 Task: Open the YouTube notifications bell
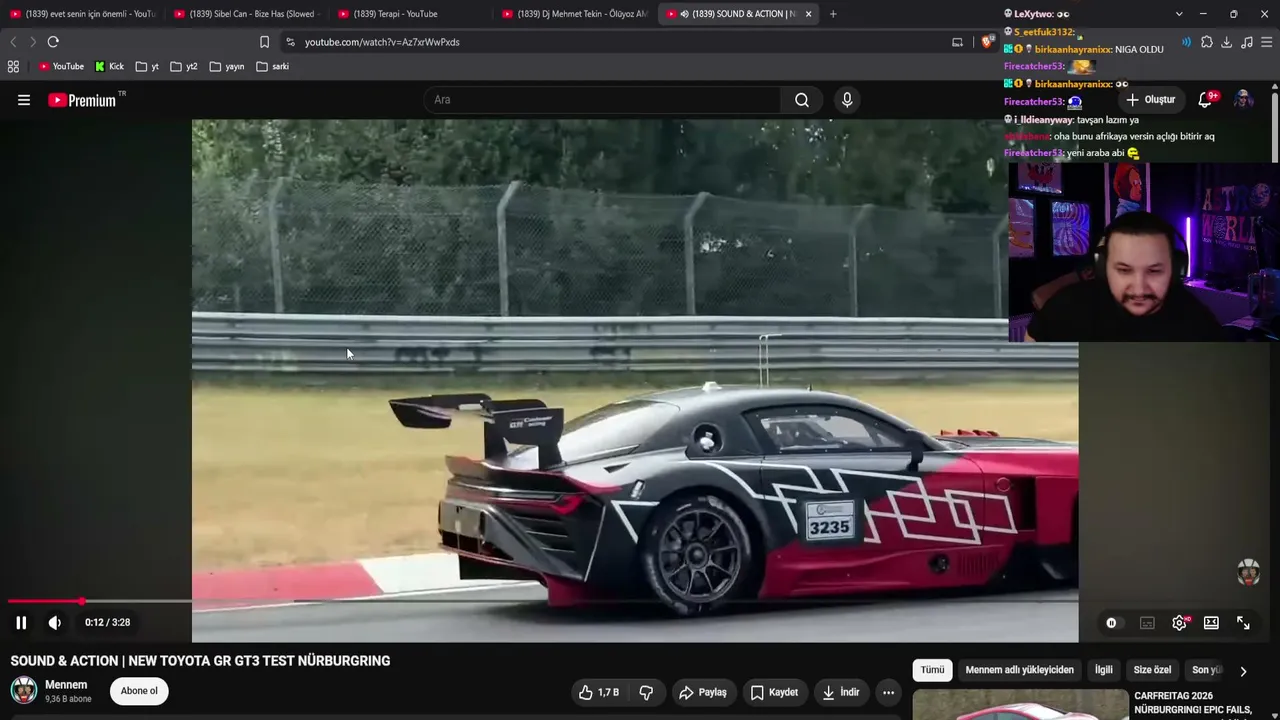(1205, 100)
